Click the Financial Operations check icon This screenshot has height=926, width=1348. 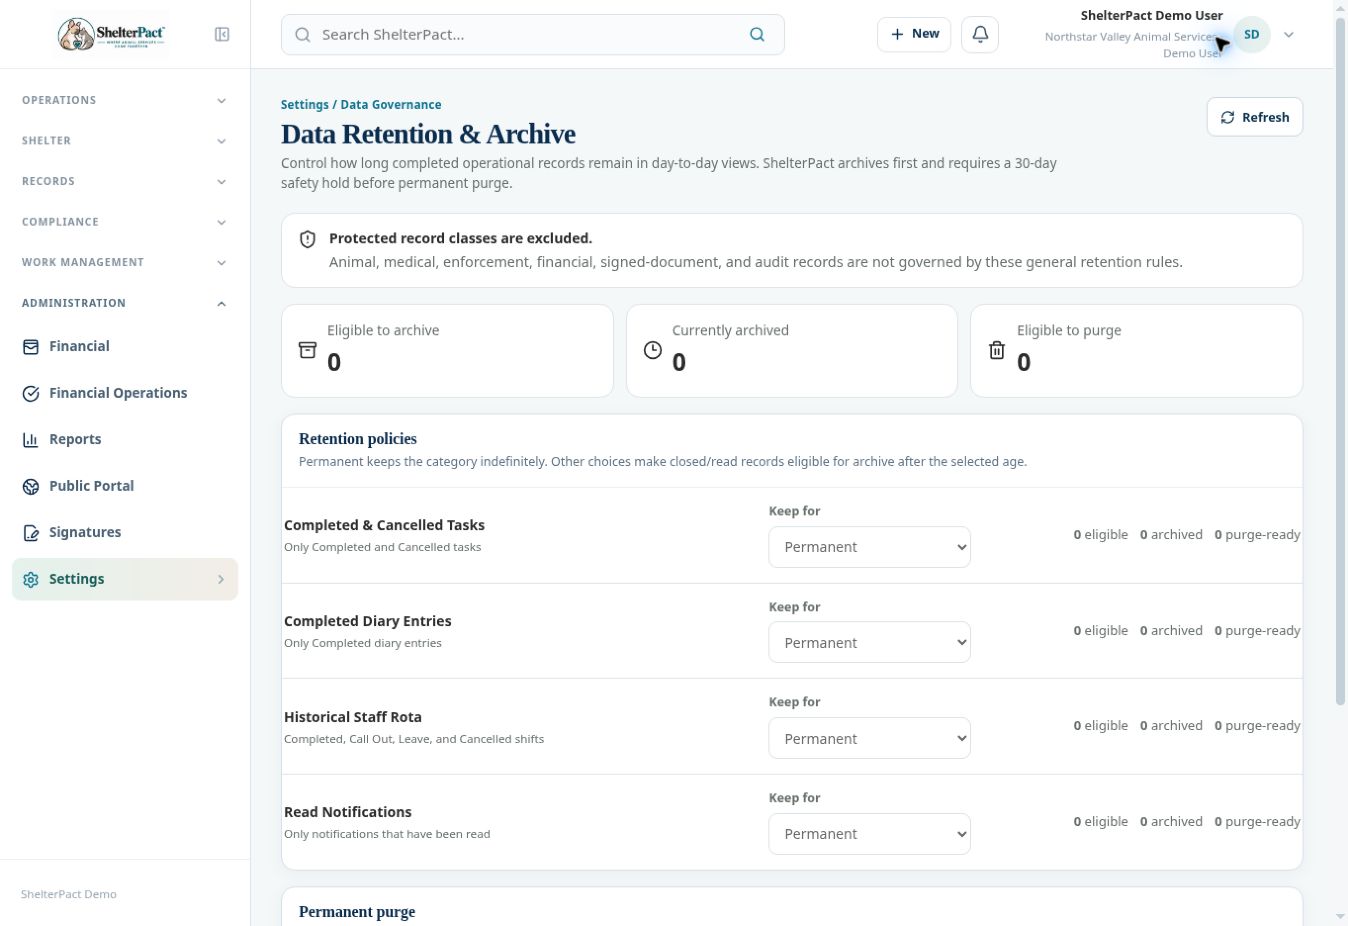tap(31, 394)
